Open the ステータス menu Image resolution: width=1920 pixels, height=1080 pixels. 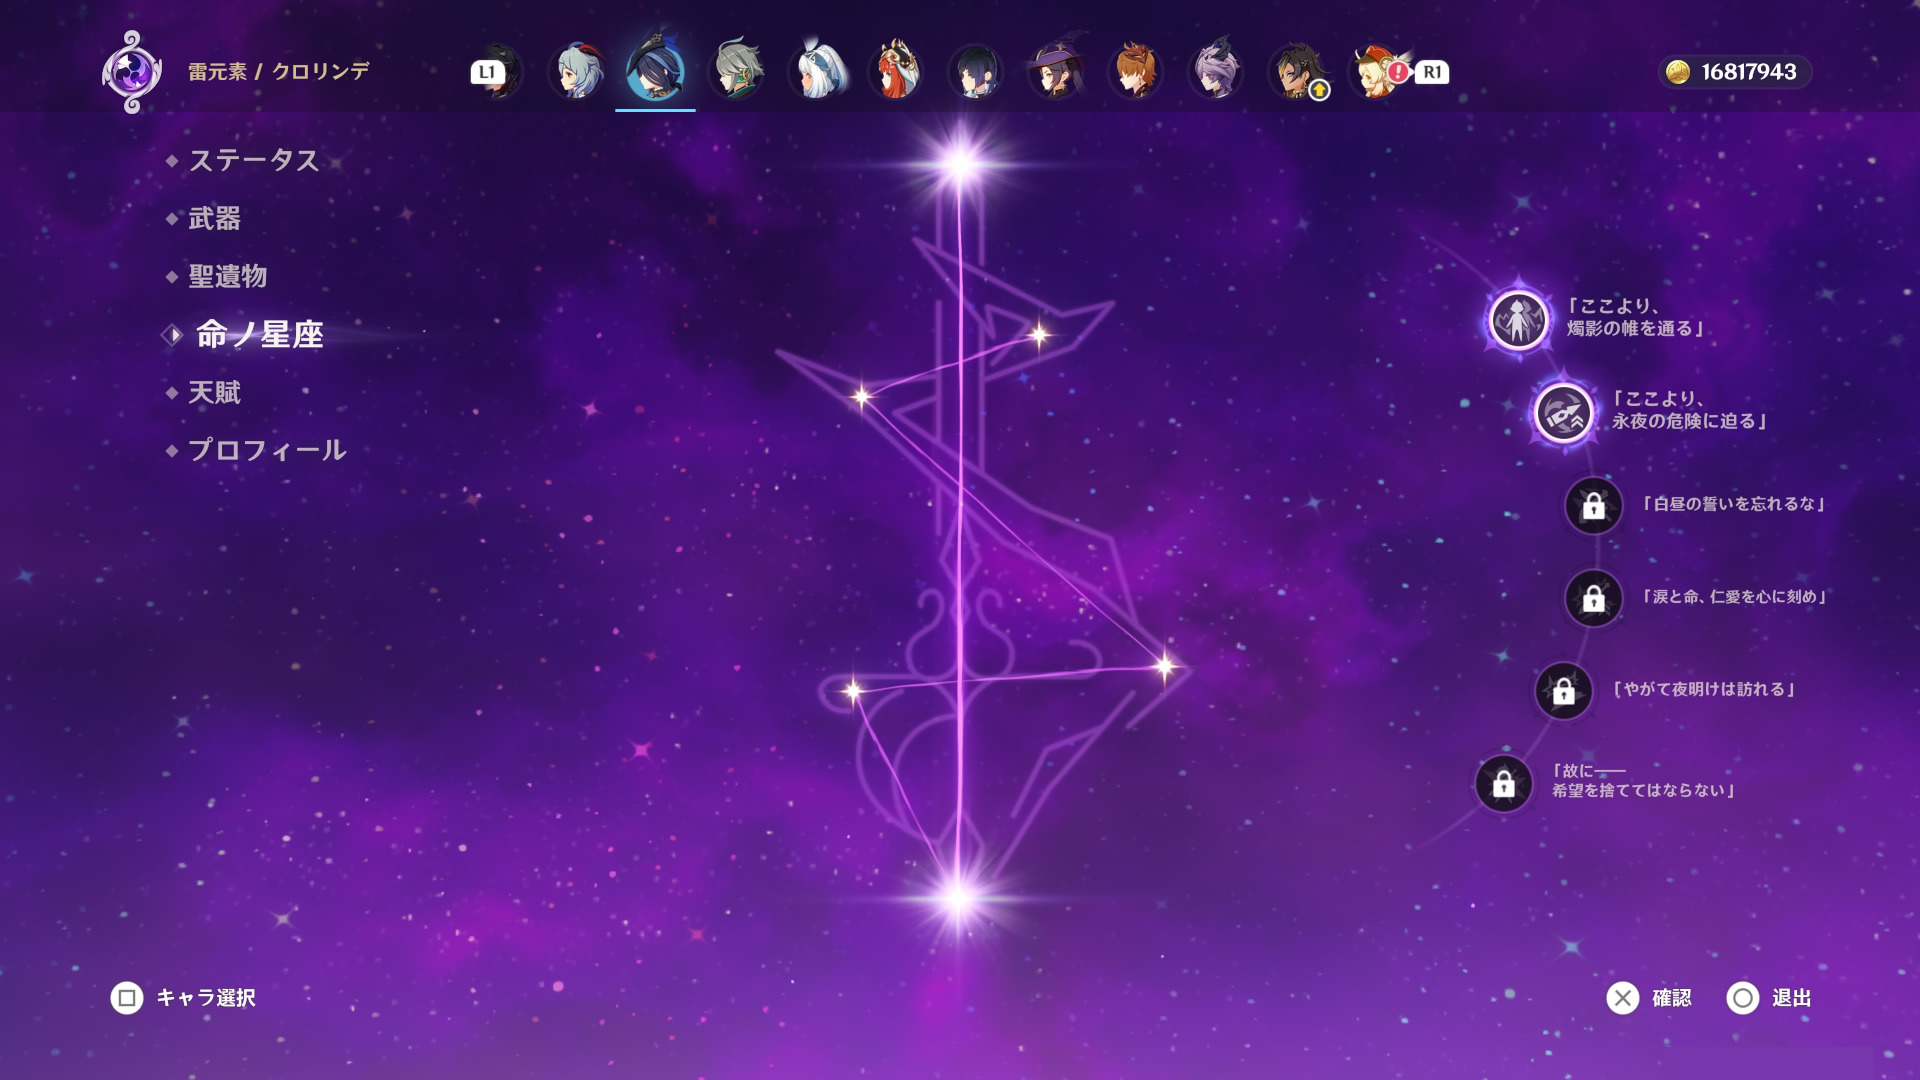[254, 160]
